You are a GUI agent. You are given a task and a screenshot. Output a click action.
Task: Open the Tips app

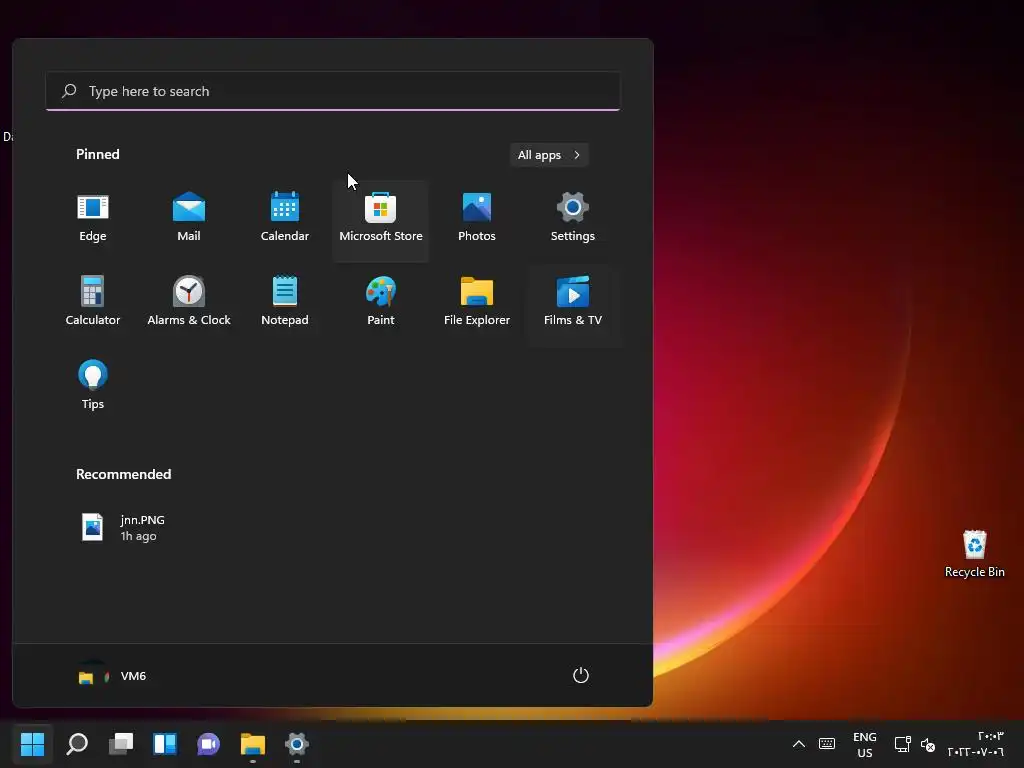pyautogui.click(x=93, y=385)
